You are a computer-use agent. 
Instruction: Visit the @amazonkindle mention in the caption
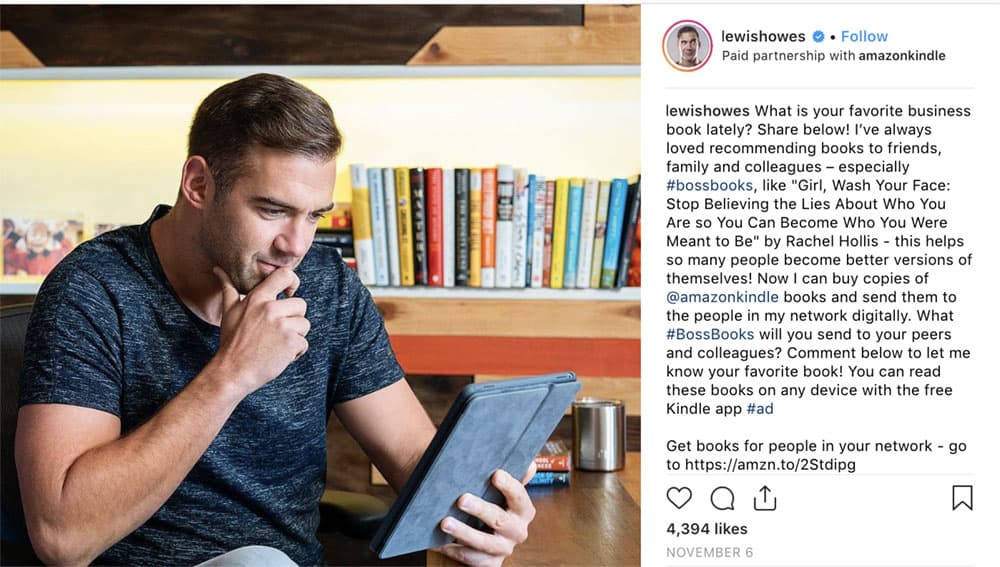[722, 297]
